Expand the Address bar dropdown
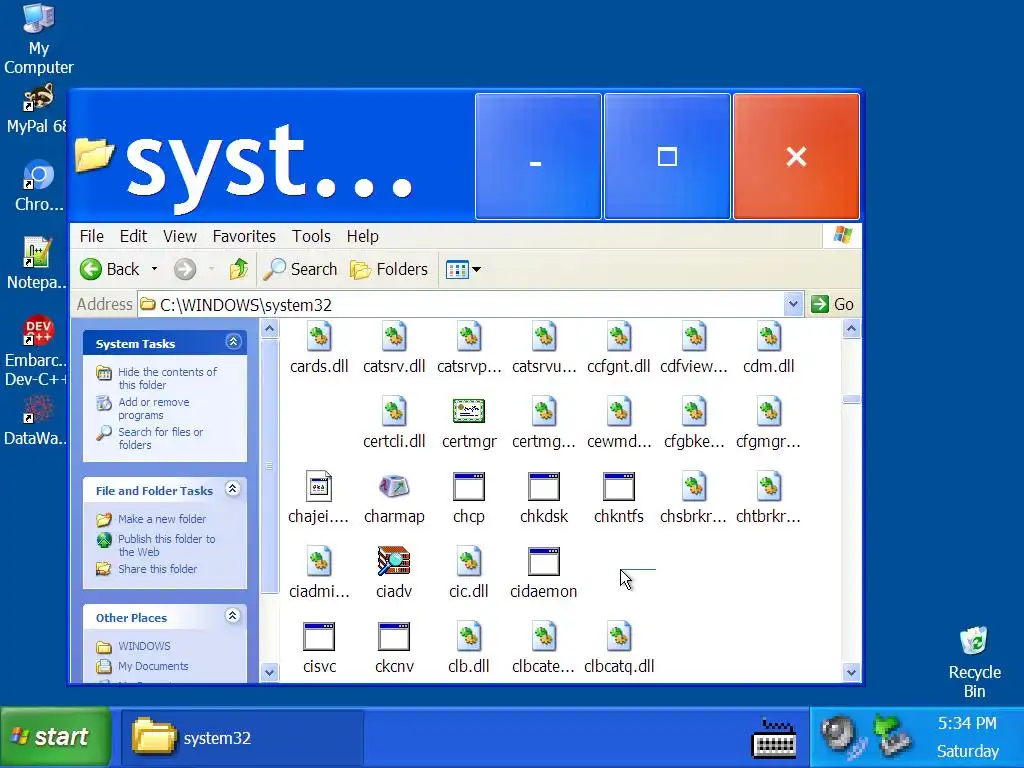The width and height of the screenshot is (1024, 768). 793,304
